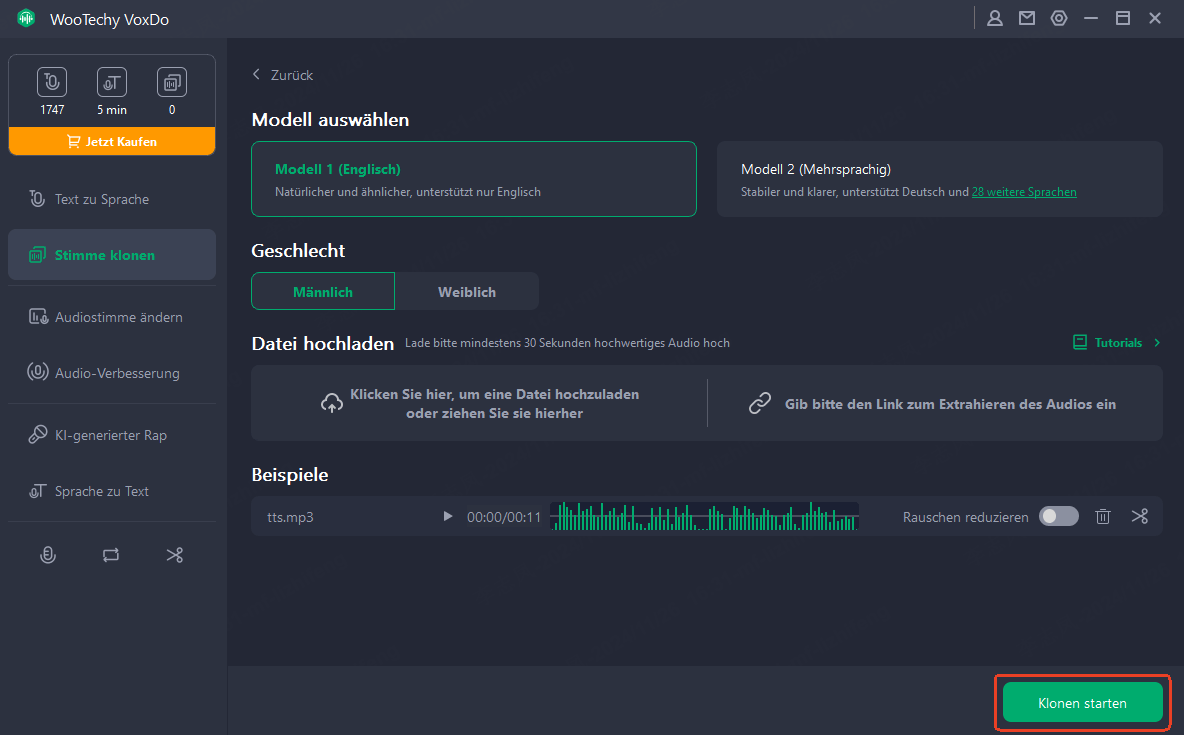The height and width of the screenshot is (735, 1184).
Task: Click the scissors icon to trim tts.mp3
Action: (1139, 516)
